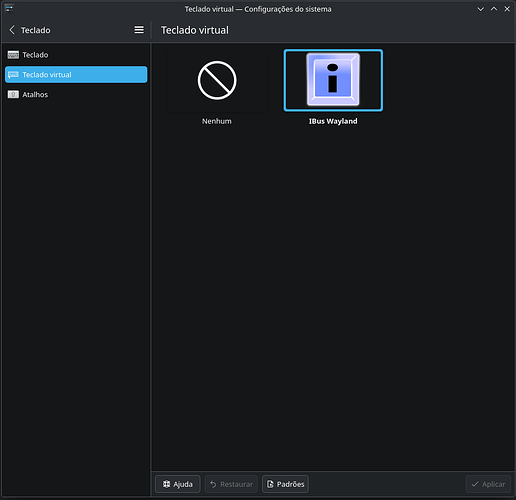
Task: Open the Teclado settings page
Action: click(76, 55)
